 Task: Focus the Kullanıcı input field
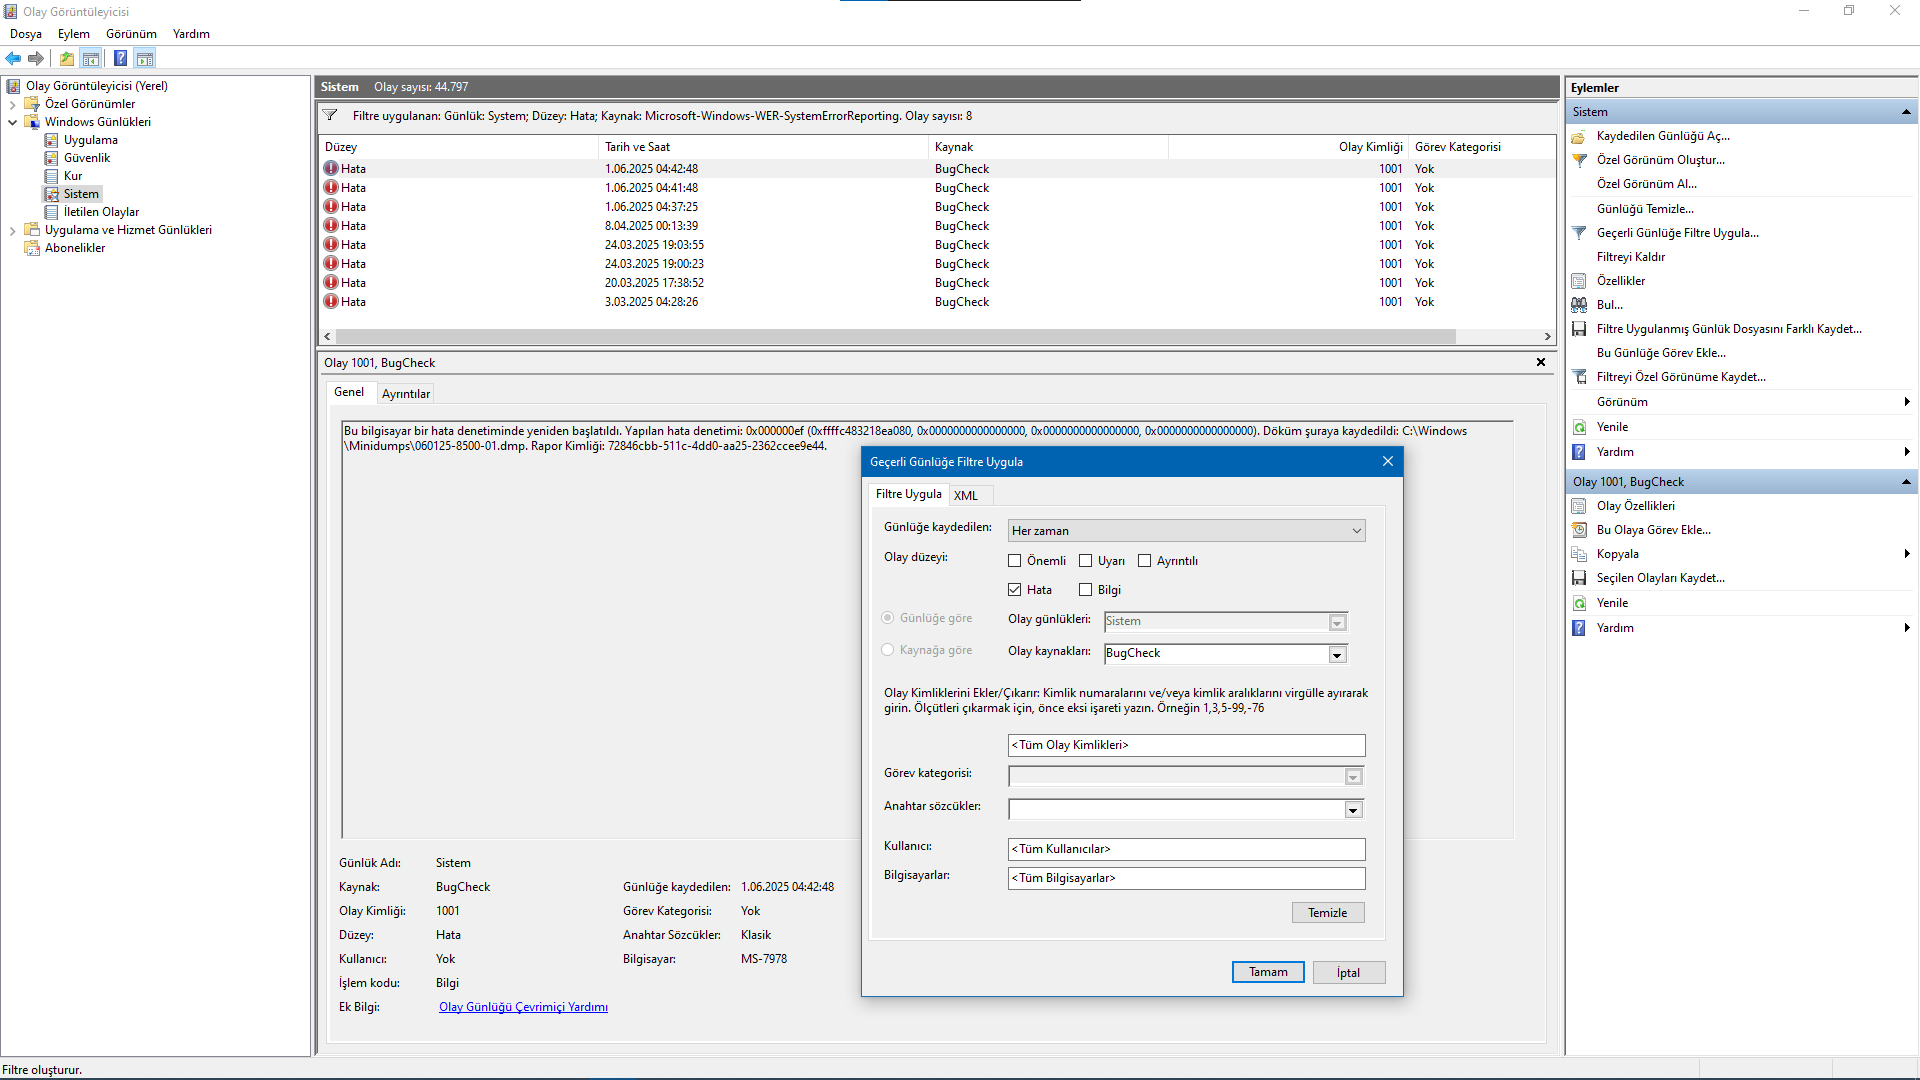coord(1187,850)
